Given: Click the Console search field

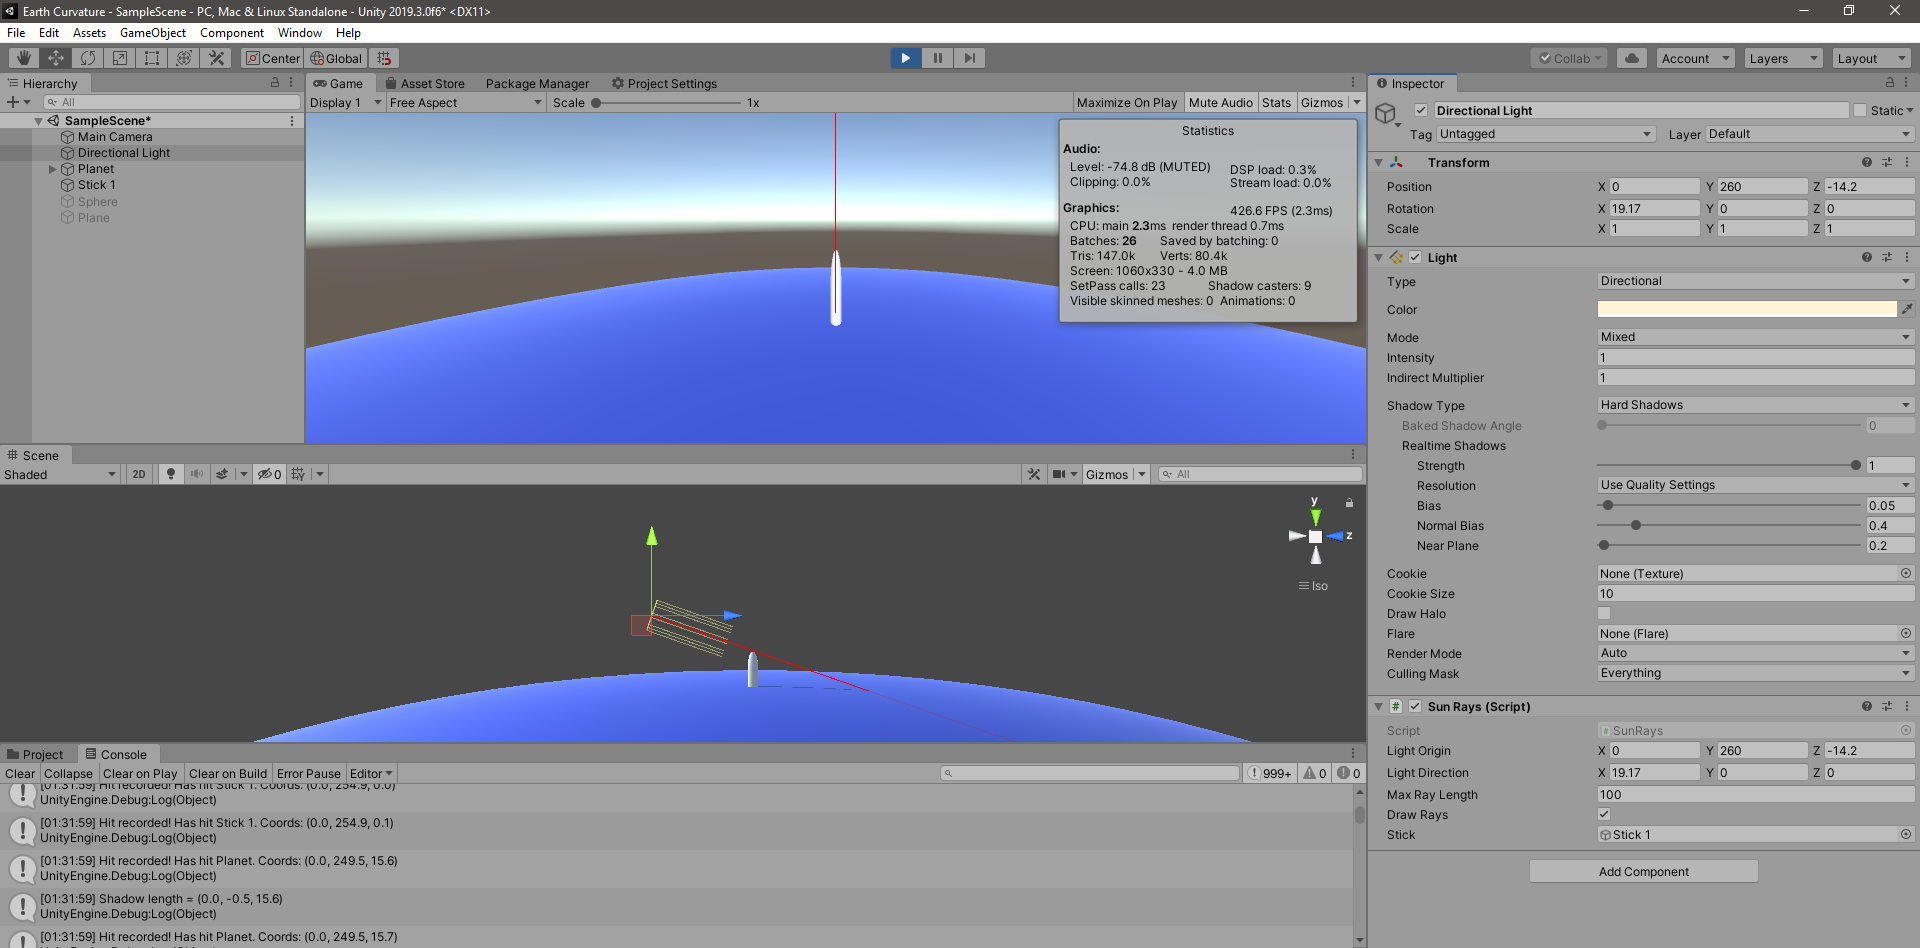Looking at the screenshot, I should tap(1090, 772).
